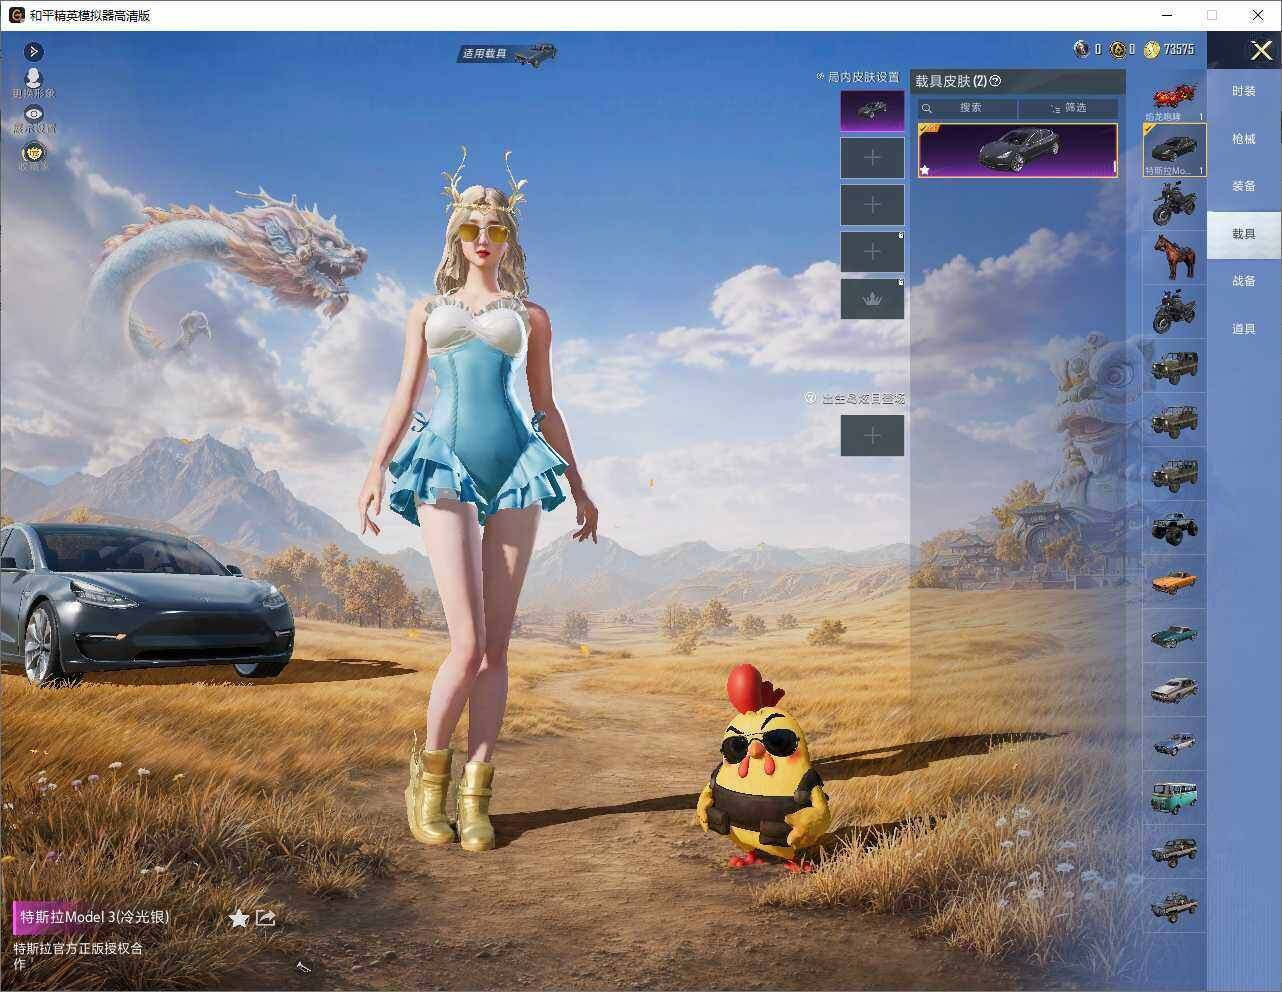Switch to the 道具 tab

pos(1244,329)
